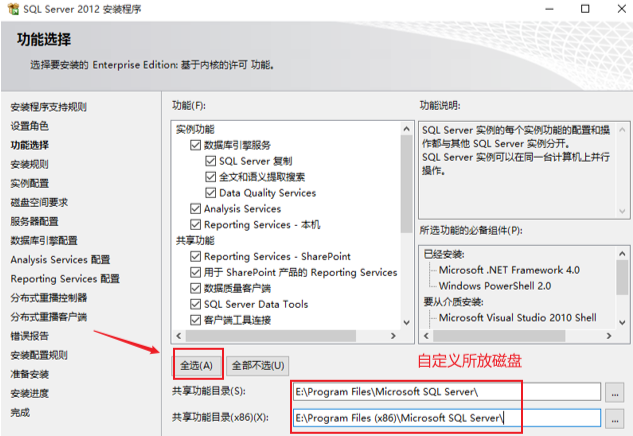Click 数据库引擎配置 step in sidebar
The width and height of the screenshot is (633, 436).
[44, 241]
